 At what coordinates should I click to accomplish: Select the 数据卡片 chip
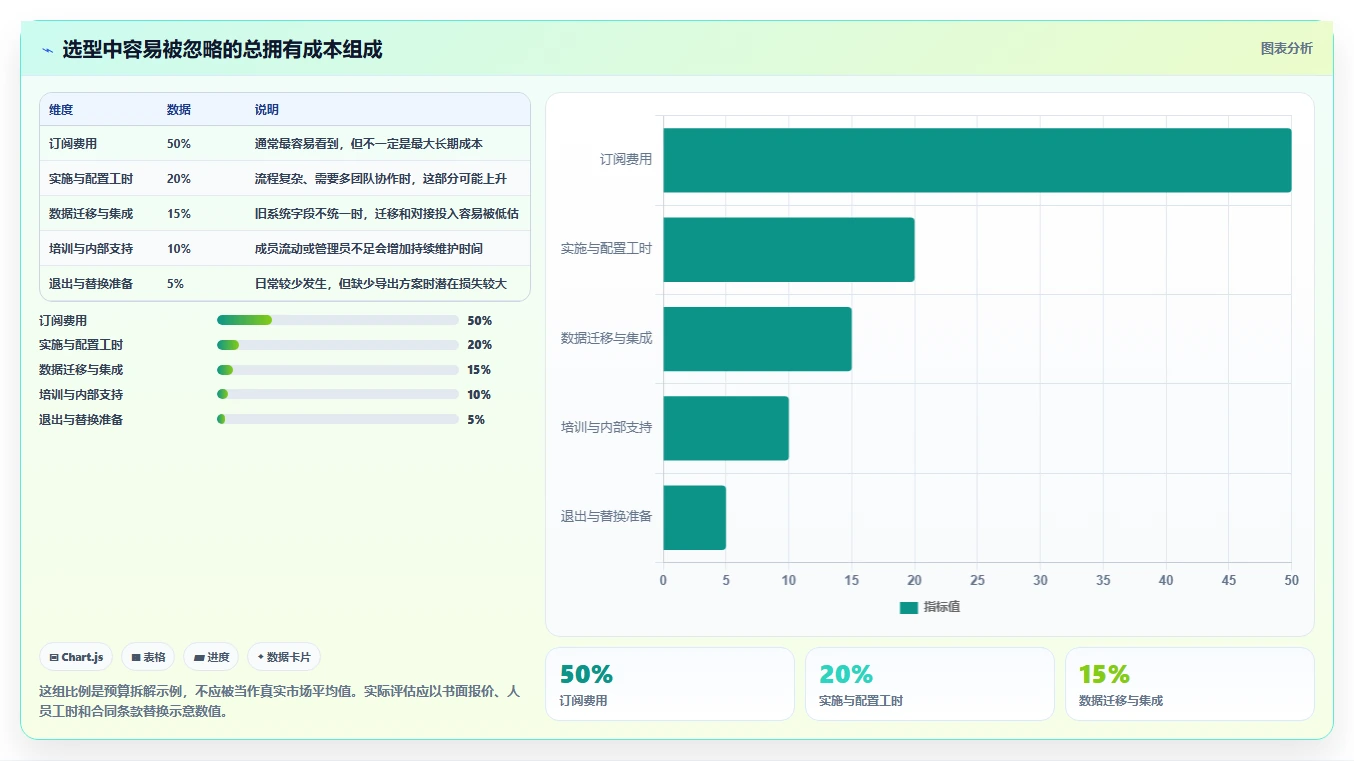tap(284, 657)
